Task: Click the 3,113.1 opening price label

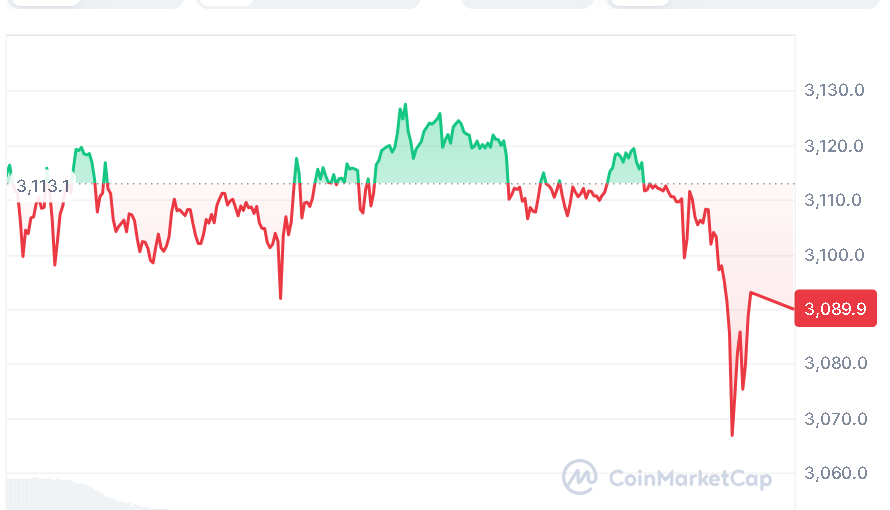Action: point(43,186)
